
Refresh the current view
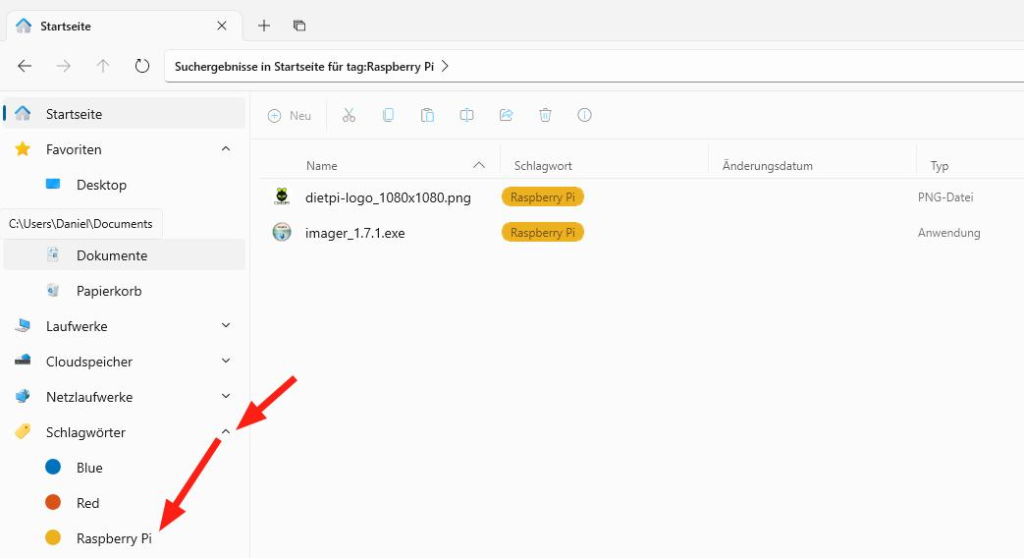click(142, 66)
